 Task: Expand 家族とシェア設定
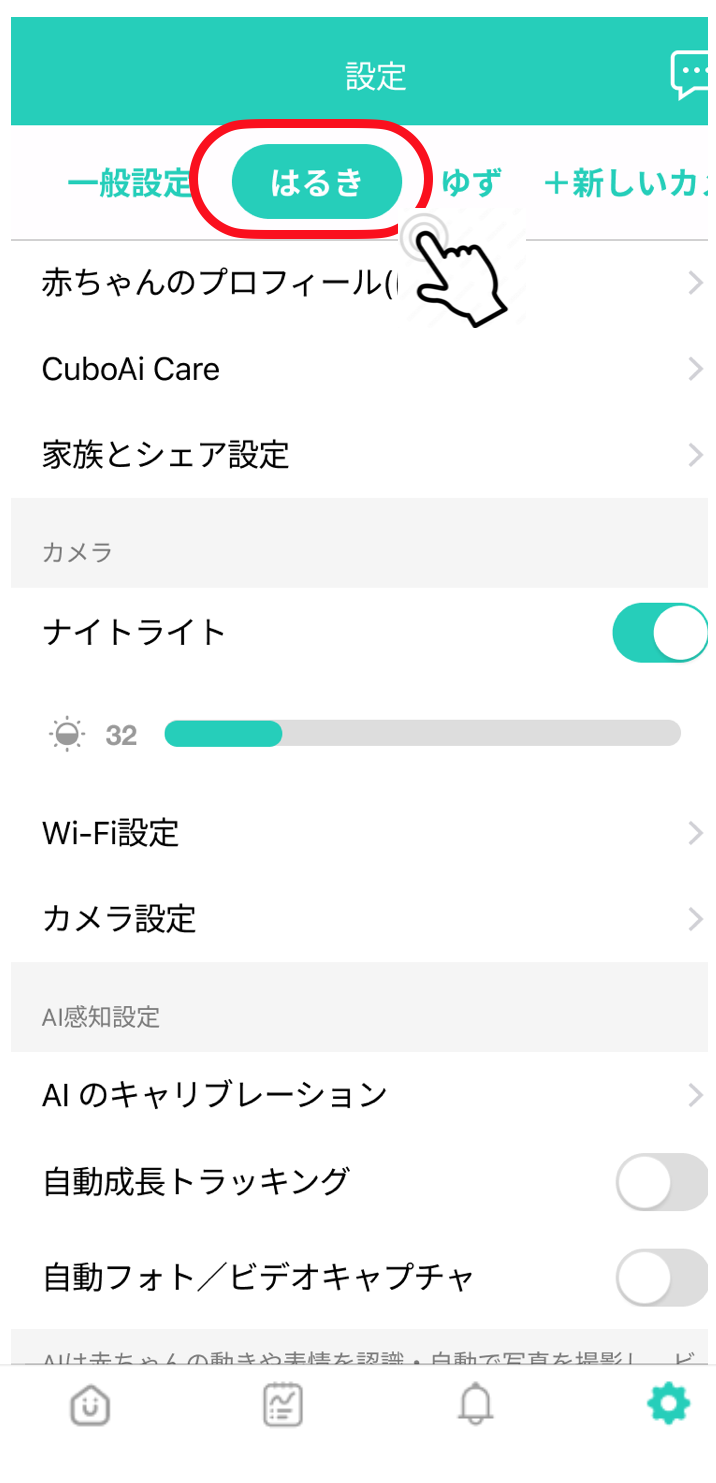(x=695, y=455)
